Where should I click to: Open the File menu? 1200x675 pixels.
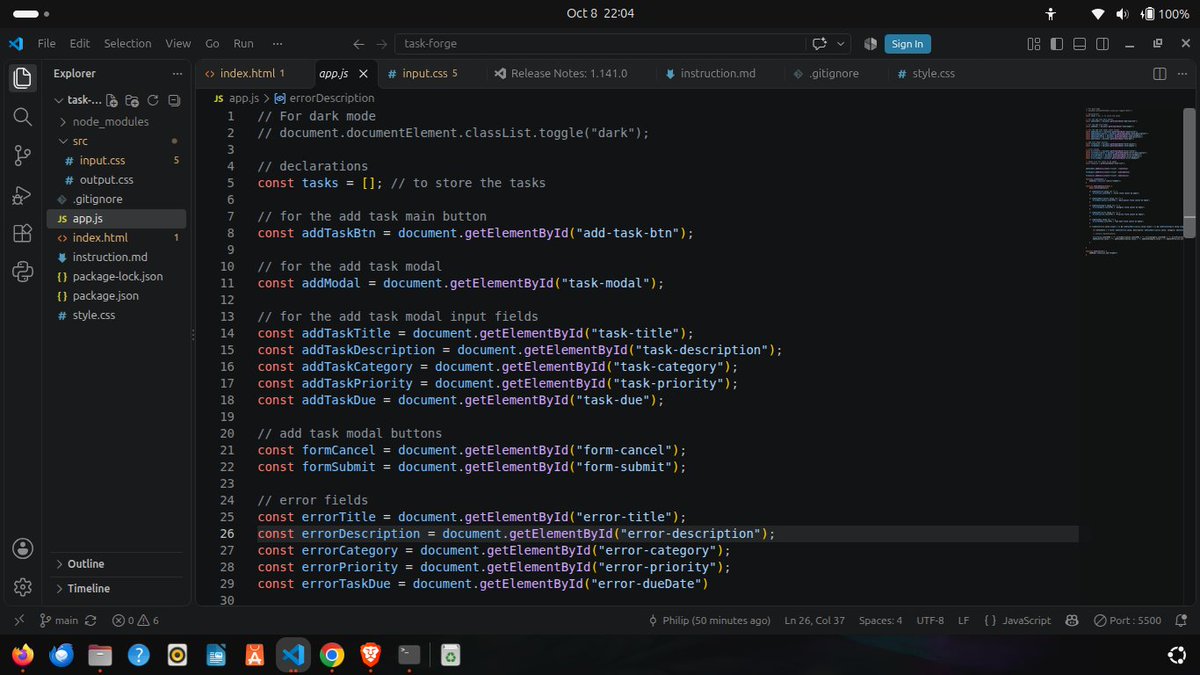(47, 44)
